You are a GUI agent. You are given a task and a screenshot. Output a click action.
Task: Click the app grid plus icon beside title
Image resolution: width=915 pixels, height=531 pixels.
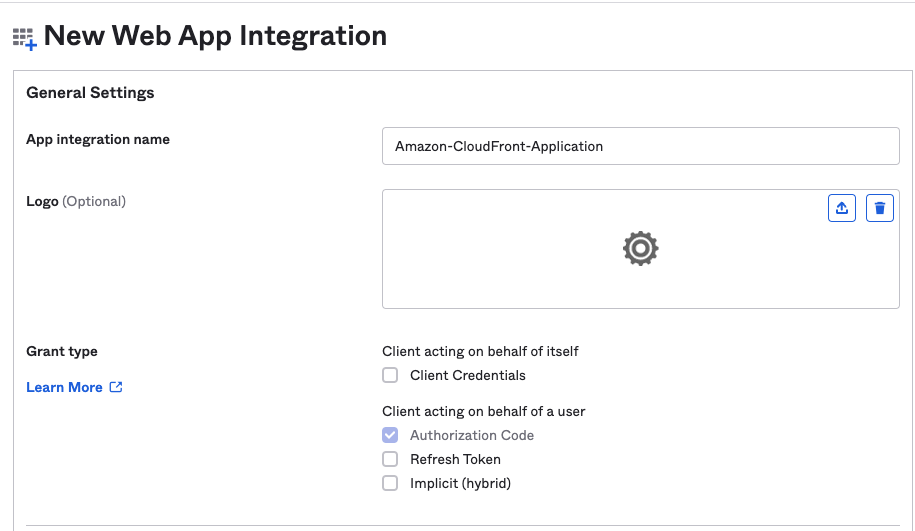[x=25, y=39]
